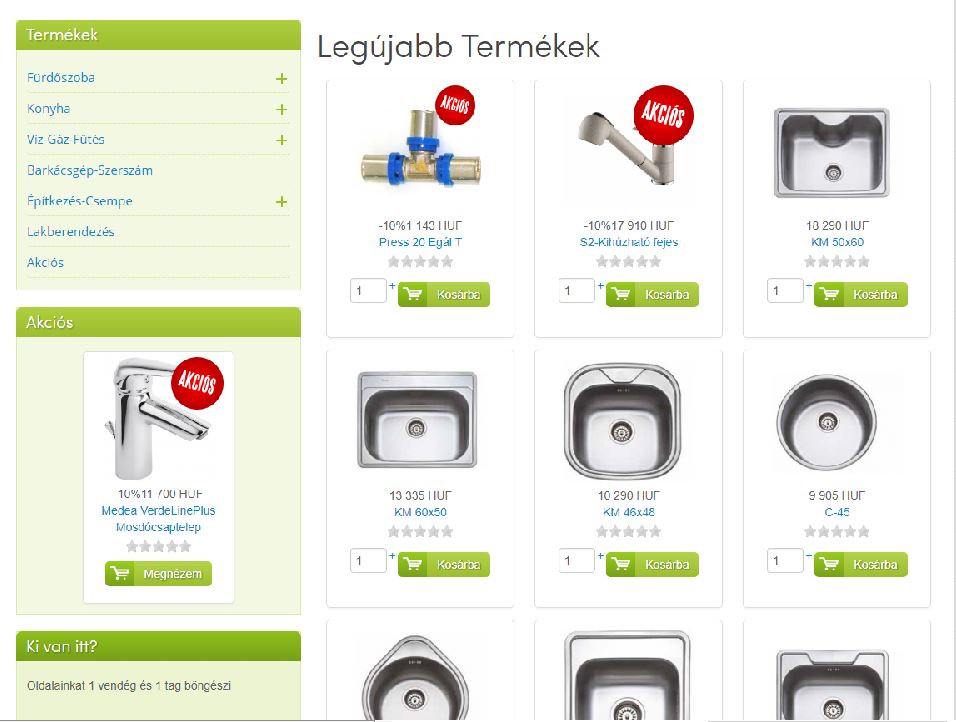Click the Akciós badge on S2-Kihúzható fejes

663,114
